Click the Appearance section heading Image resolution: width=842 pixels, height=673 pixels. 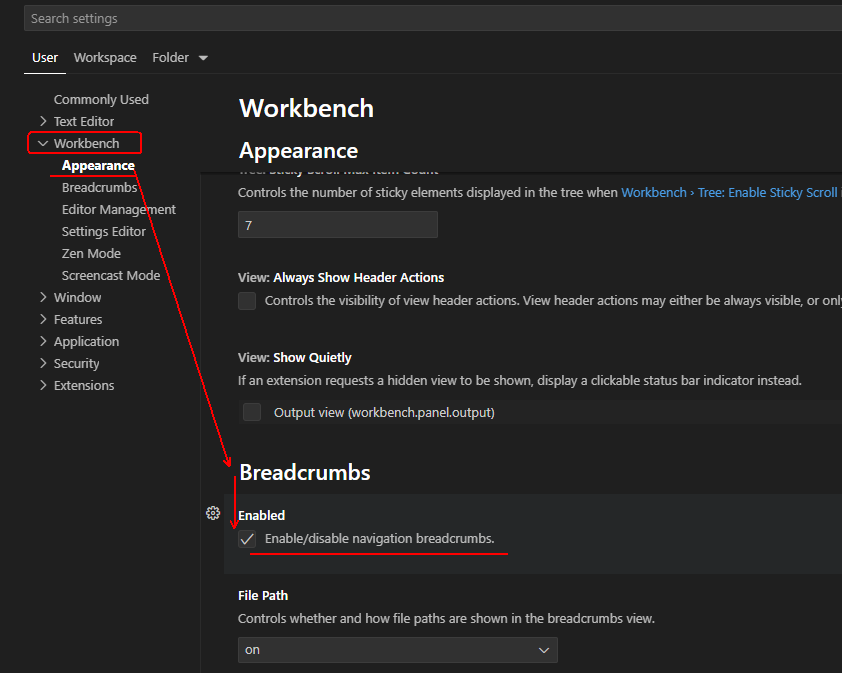tap(299, 150)
